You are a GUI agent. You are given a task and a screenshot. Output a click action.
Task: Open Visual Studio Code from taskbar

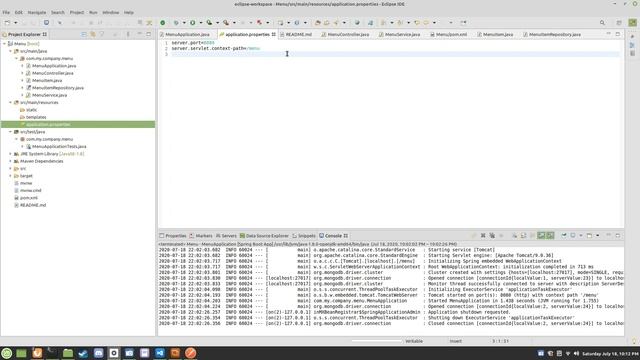160,353
